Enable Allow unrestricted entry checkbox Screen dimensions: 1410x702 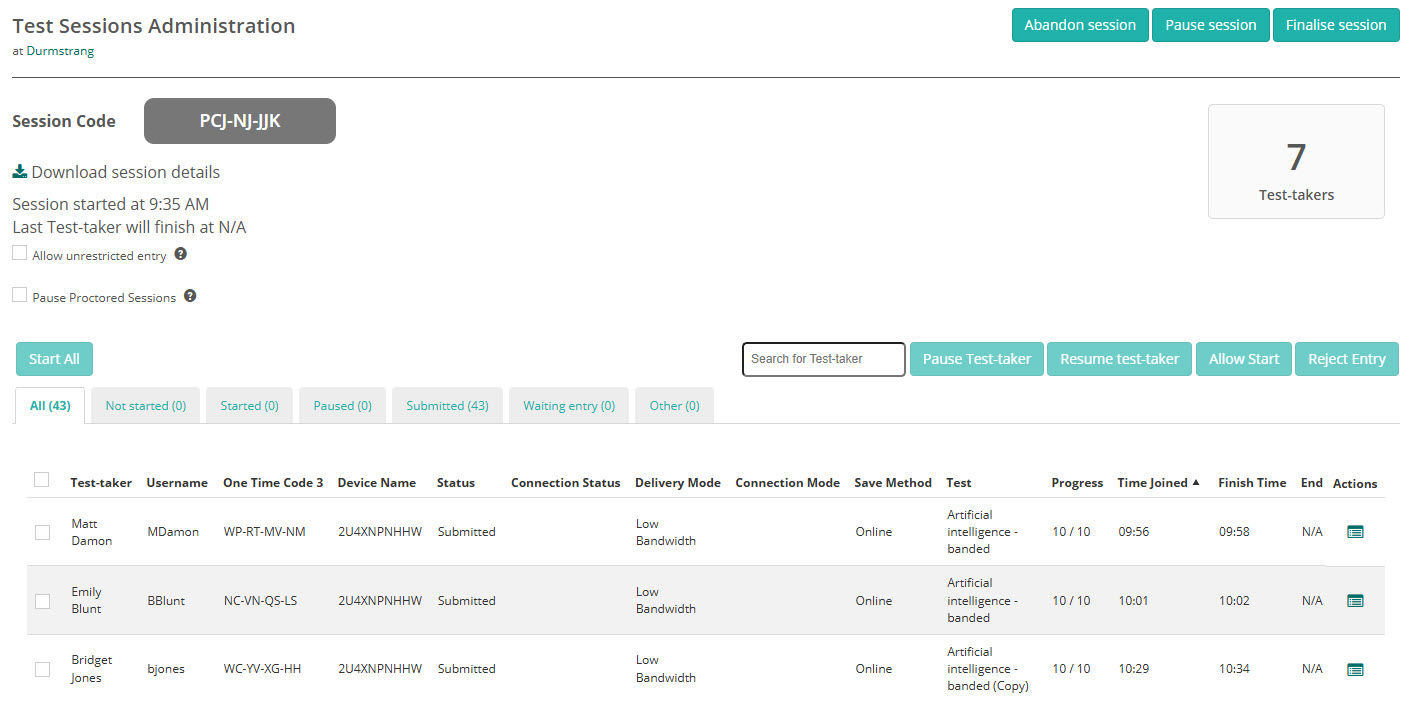coord(20,254)
